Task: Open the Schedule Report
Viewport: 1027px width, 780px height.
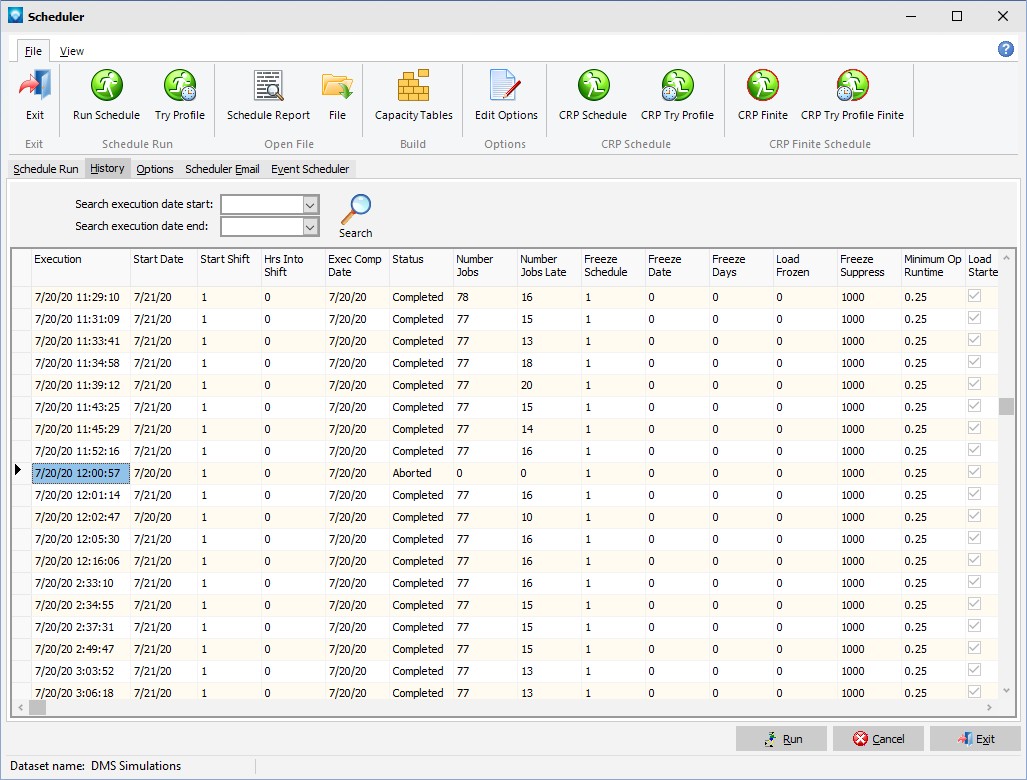Action: coord(268,87)
